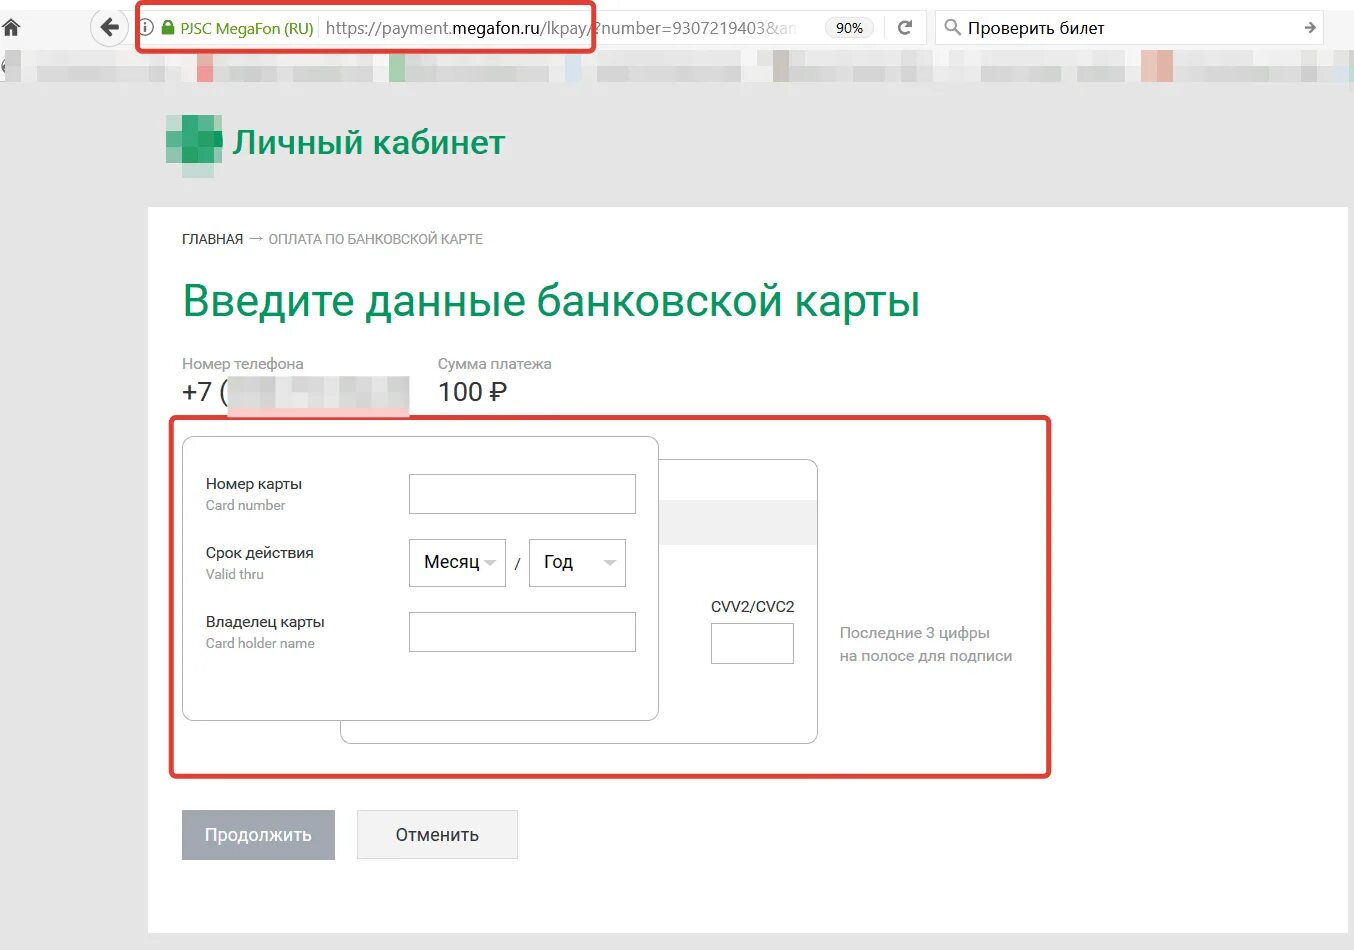The width and height of the screenshot is (1354, 950).
Task: Click the page reload icon
Action: pyautogui.click(x=905, y=27)
